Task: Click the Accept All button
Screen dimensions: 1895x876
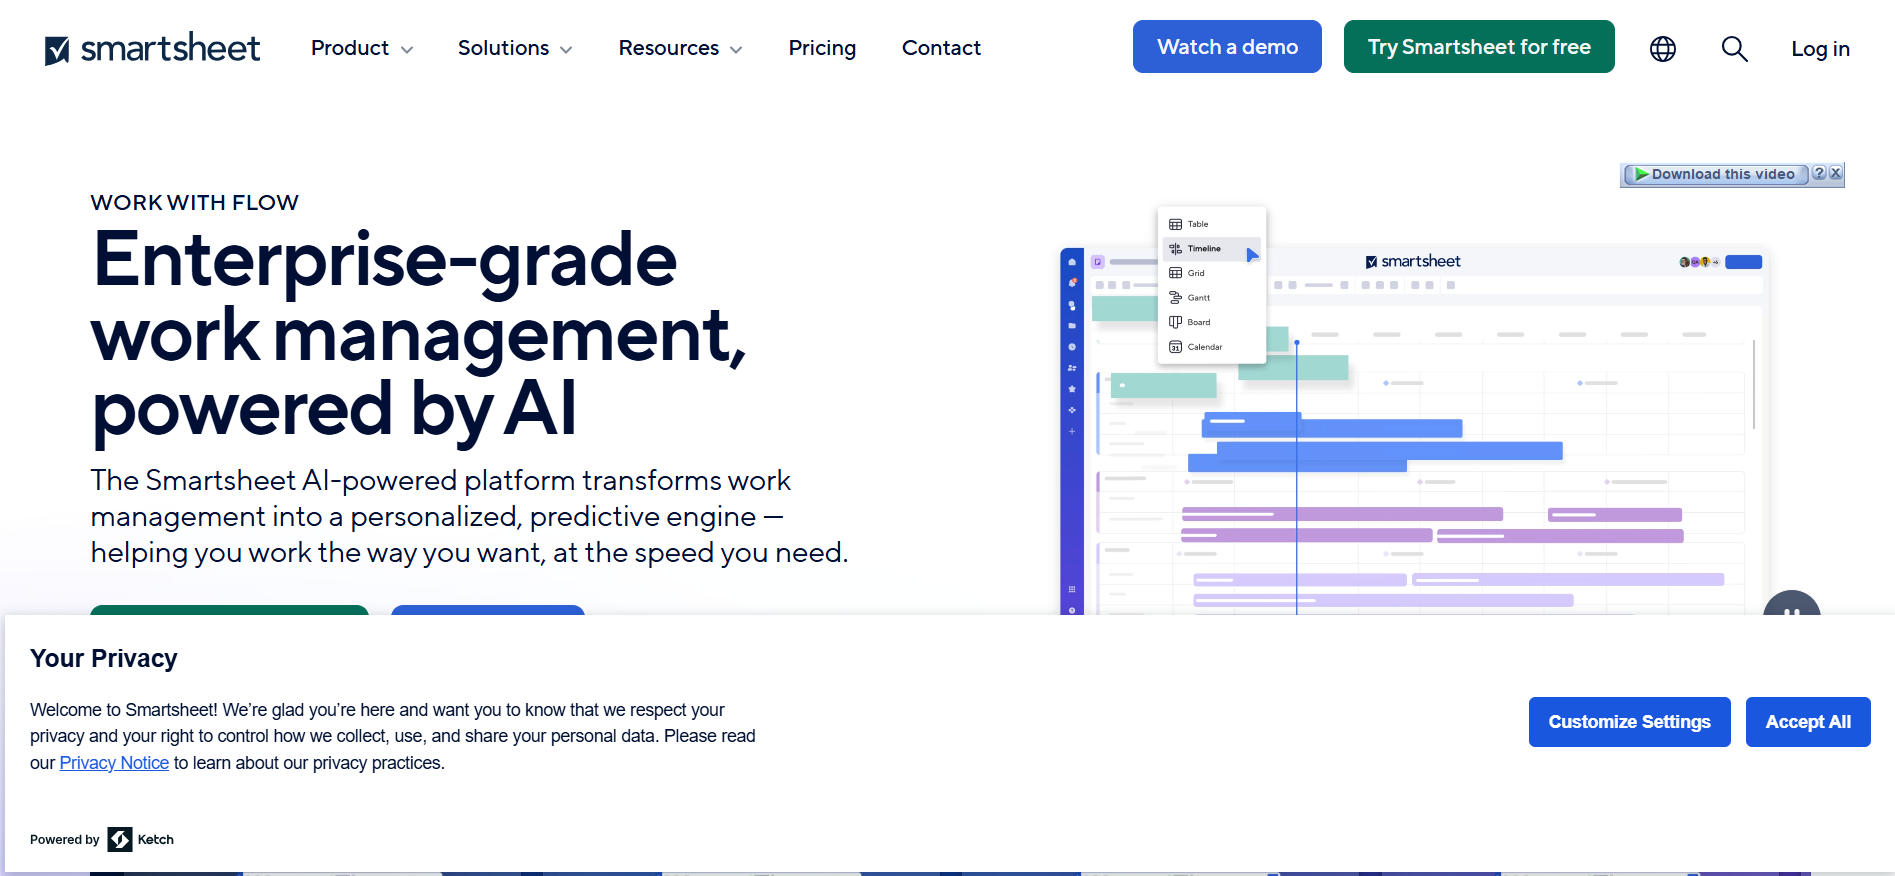Action: pos(1808,722)
